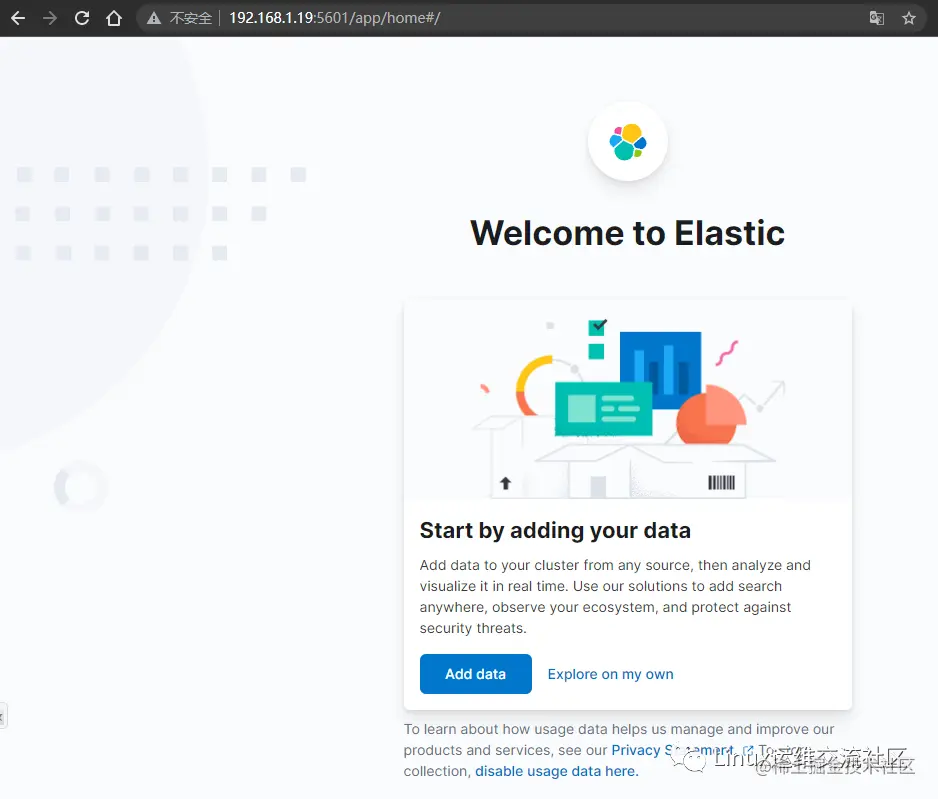Go forward with the browser forward arrow

(x=50, y=19)
